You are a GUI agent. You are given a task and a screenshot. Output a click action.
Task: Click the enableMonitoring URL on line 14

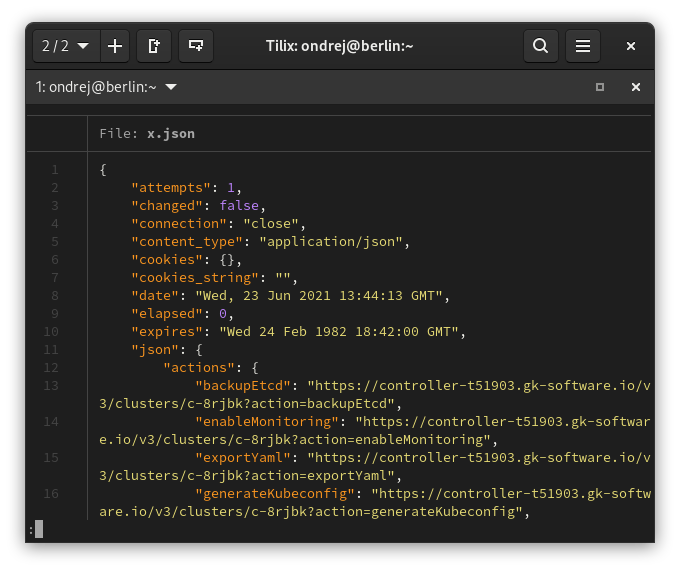(x=502, y=421)
